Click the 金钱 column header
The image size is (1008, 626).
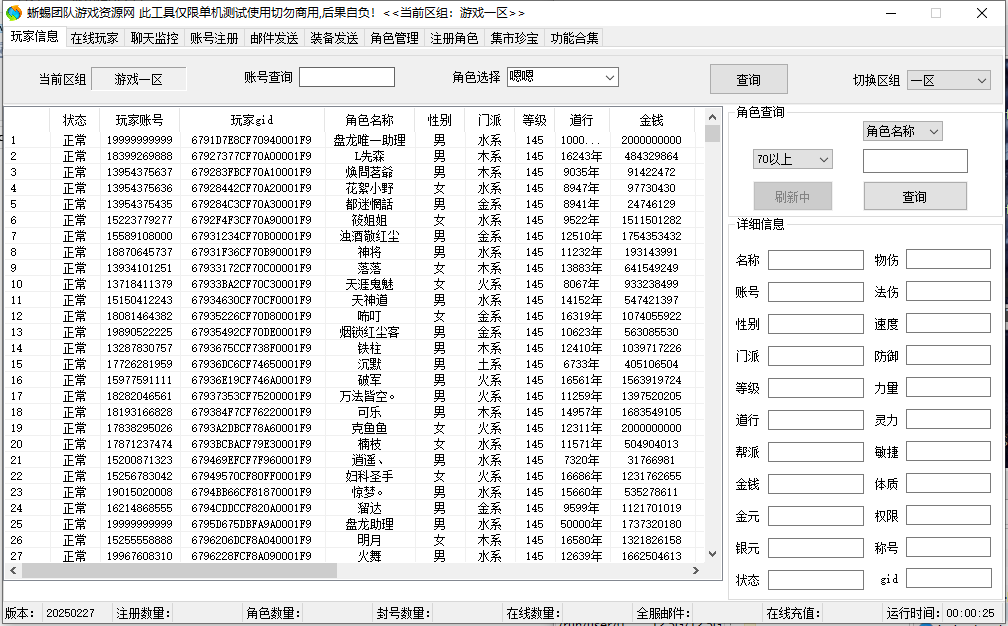[651, 120]
